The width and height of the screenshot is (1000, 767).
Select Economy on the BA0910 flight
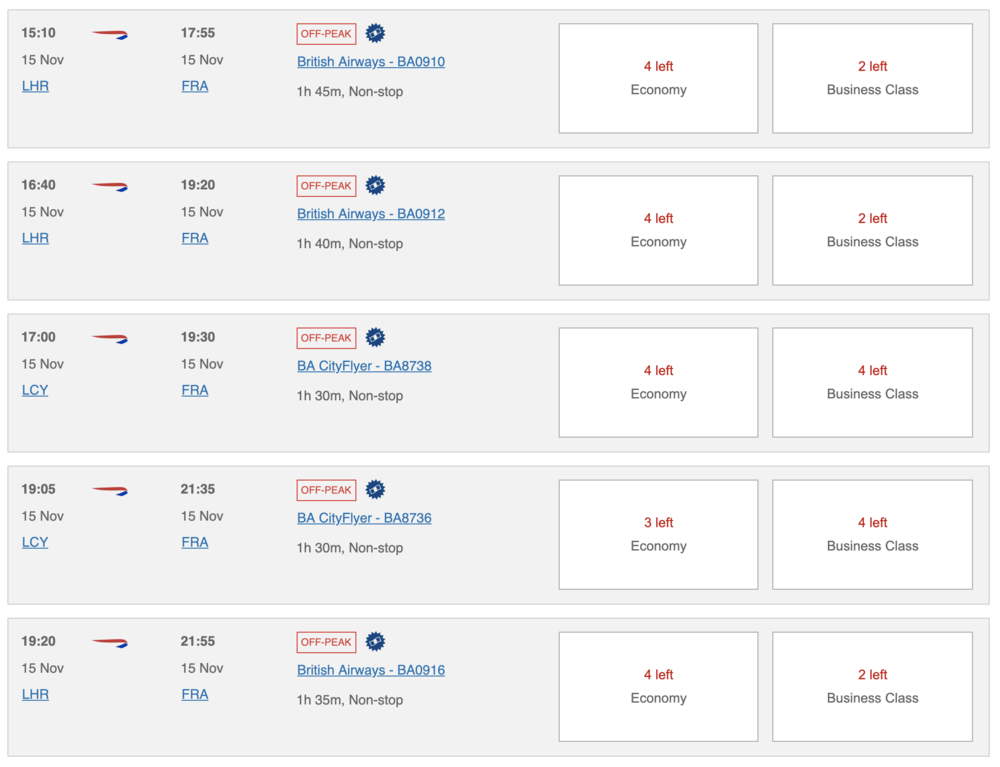pyautogui.click(x=658, y=78)
